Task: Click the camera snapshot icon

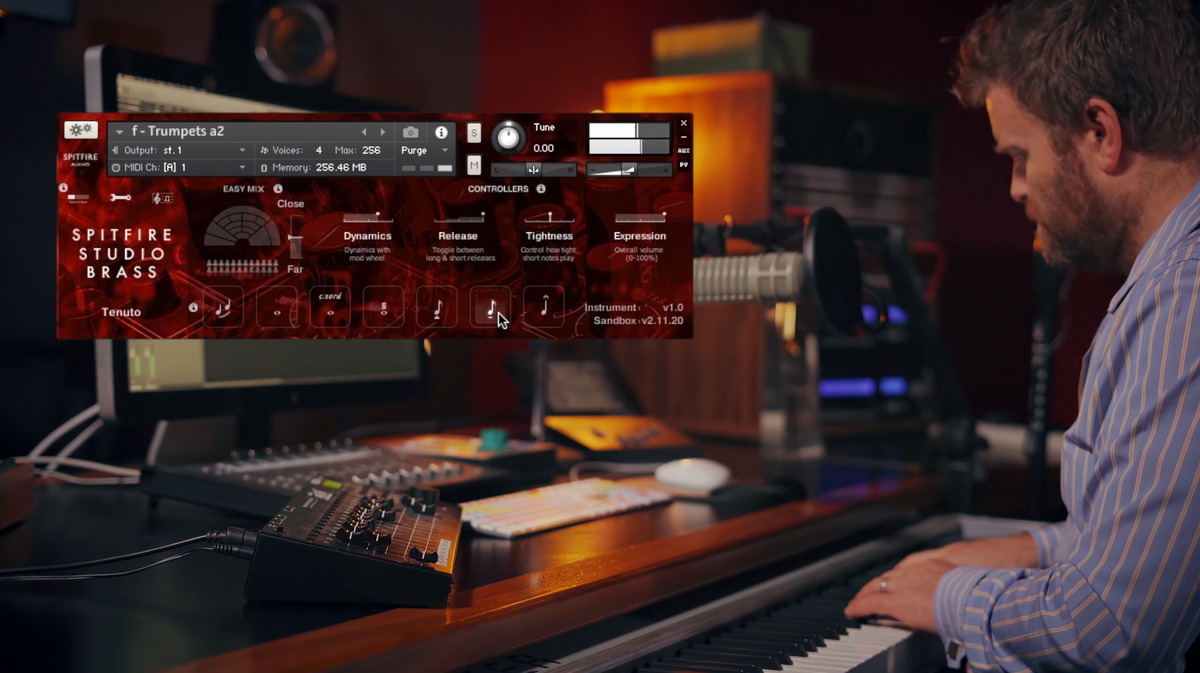Action: click(x=410, y=132)
